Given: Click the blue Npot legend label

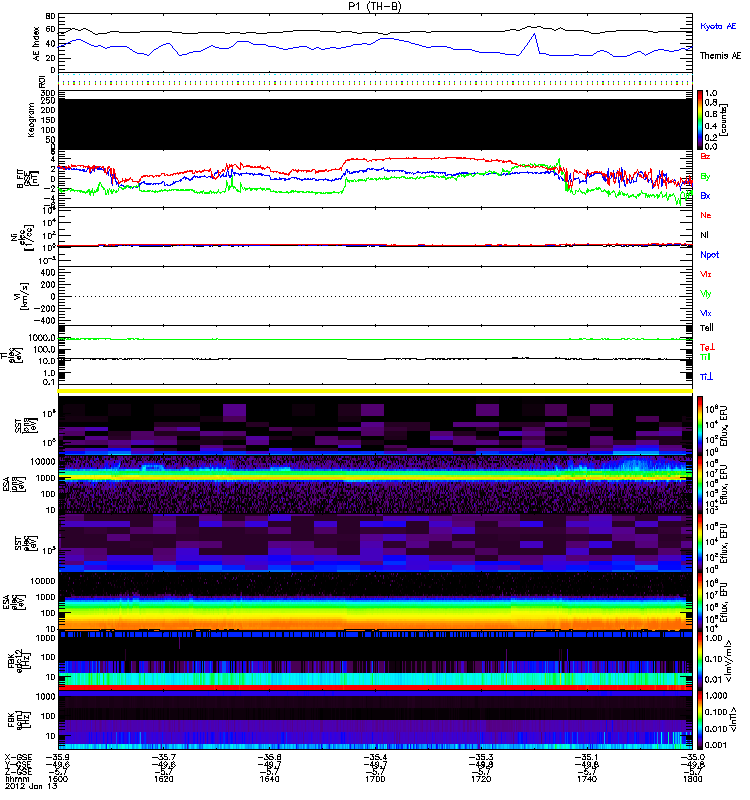Looking at the screenshot, I should 709,255.
